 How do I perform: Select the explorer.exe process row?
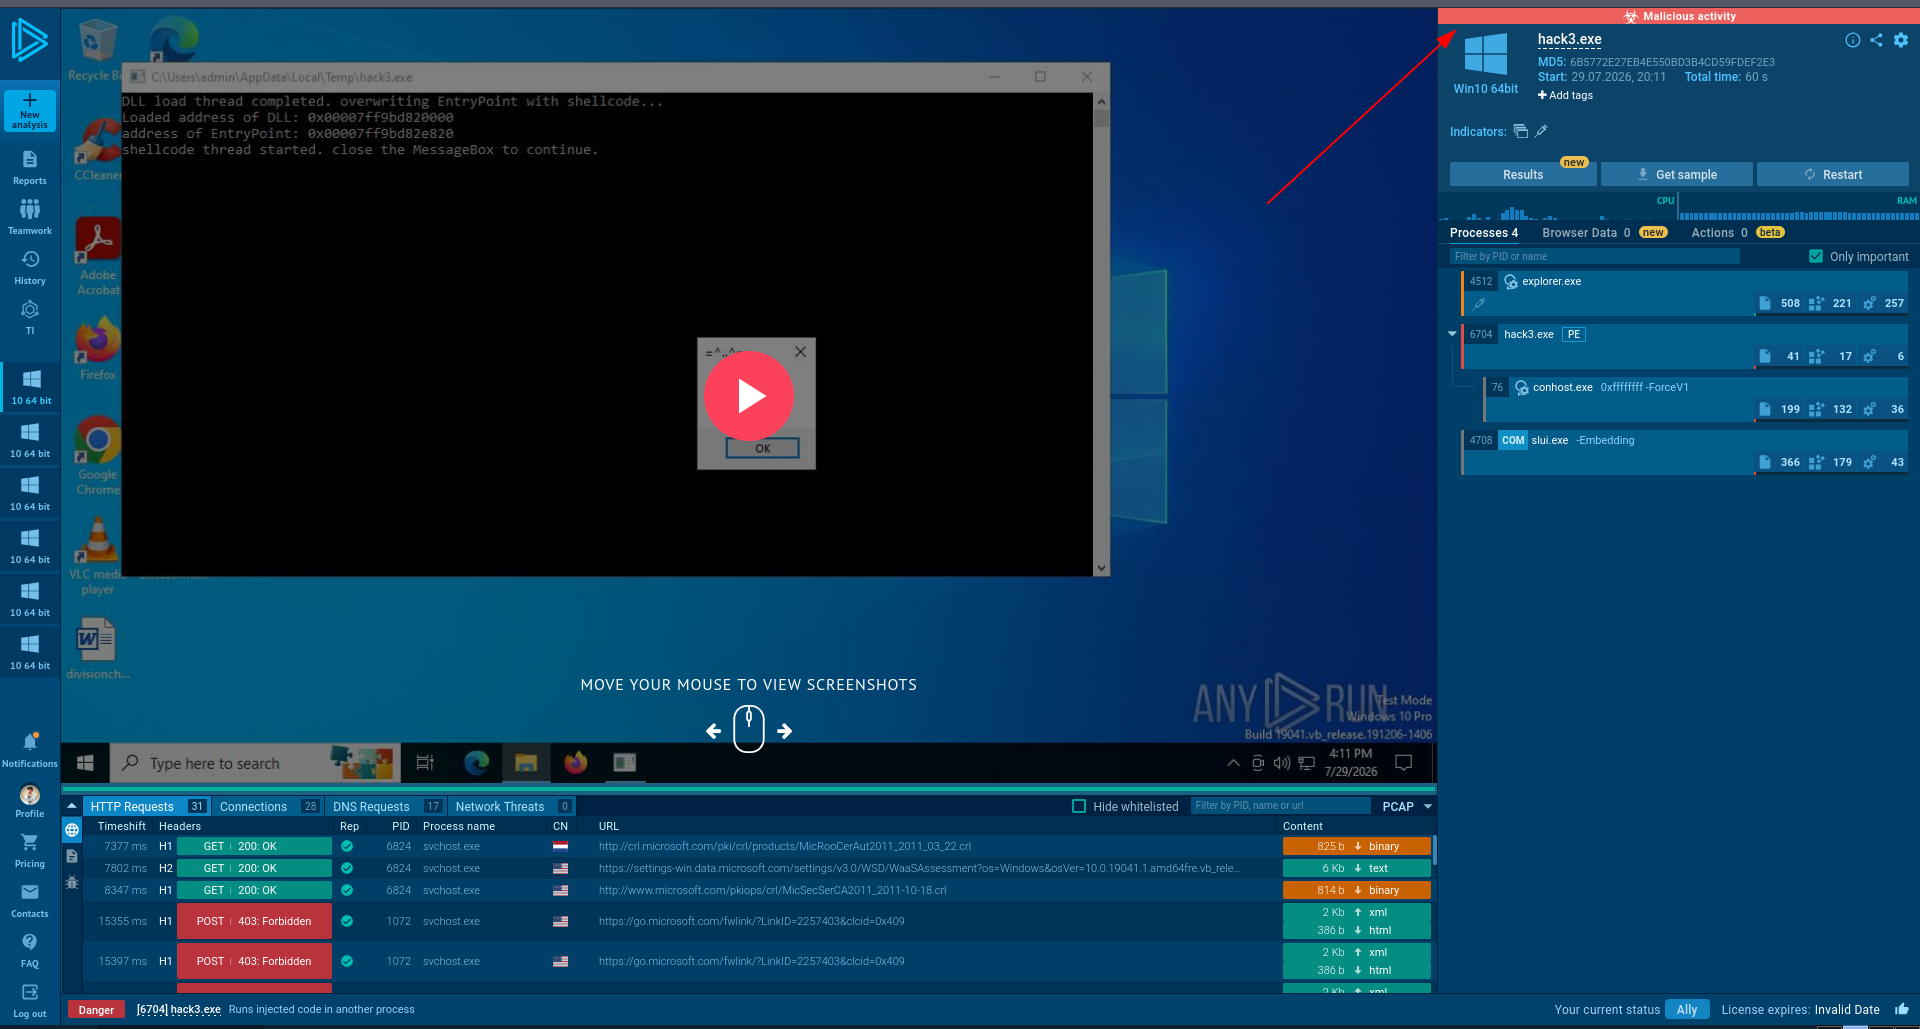click(1684, 293)
